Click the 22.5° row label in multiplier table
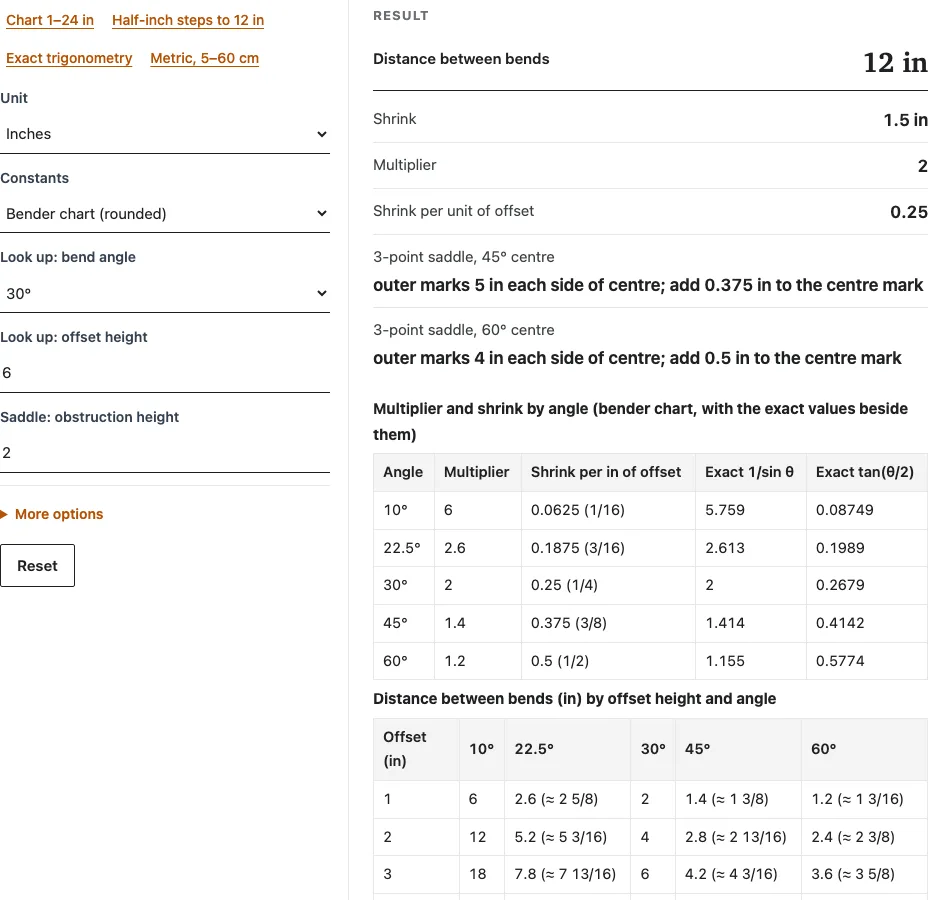928x900 pixels. 402,548
